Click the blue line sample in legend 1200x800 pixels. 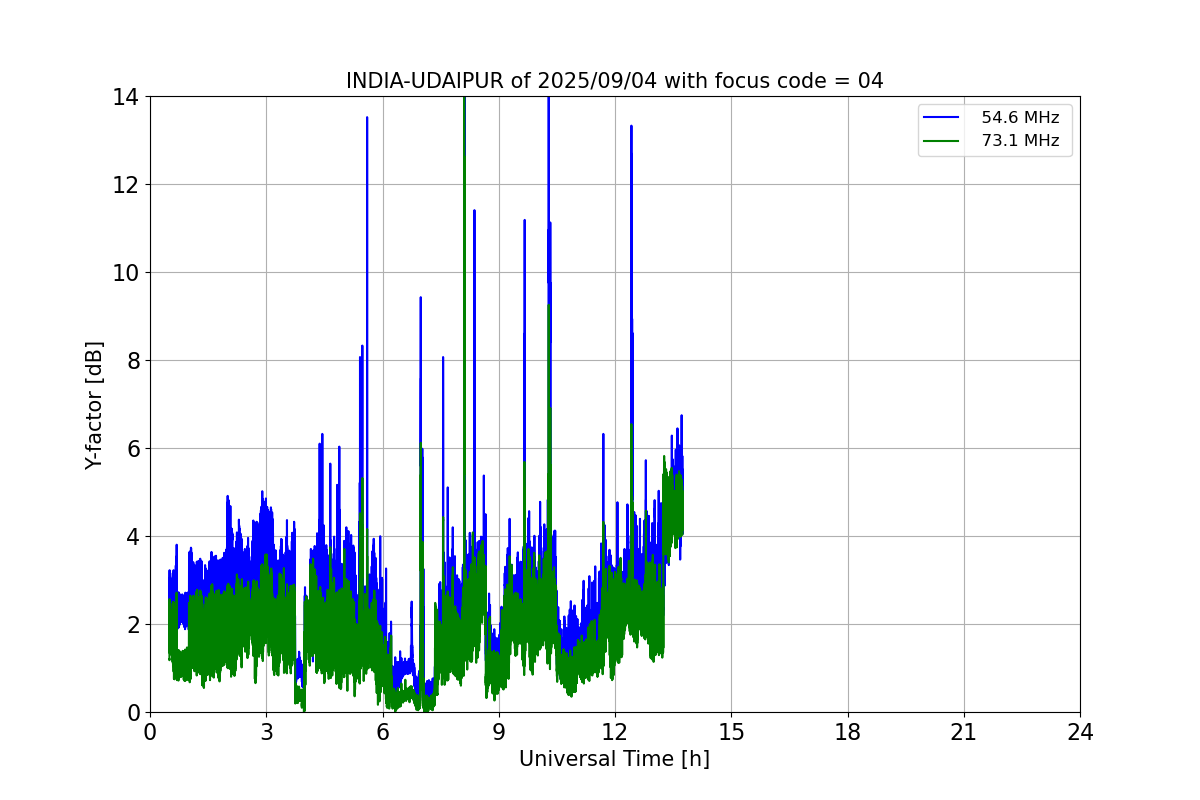[943, 118]
